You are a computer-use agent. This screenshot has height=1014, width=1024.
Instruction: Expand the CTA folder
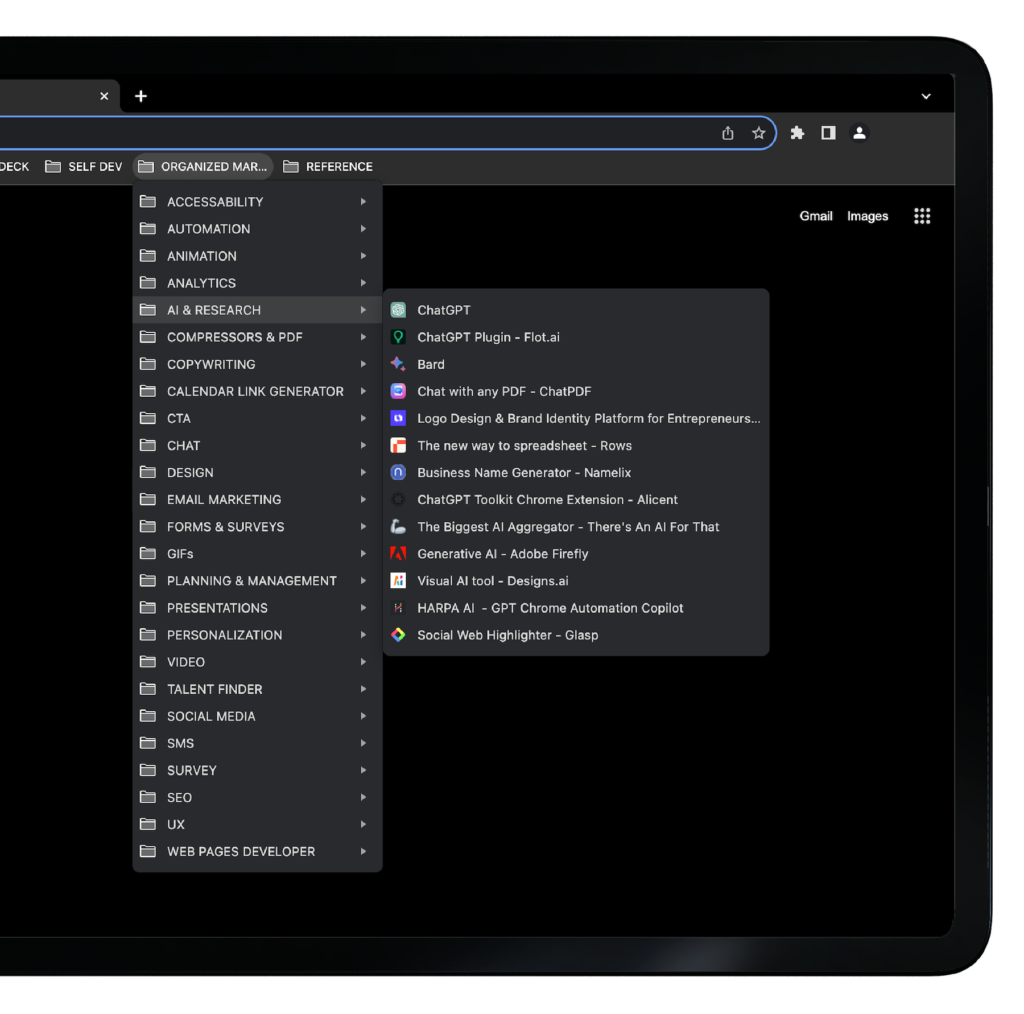click(x=257, y=419)
